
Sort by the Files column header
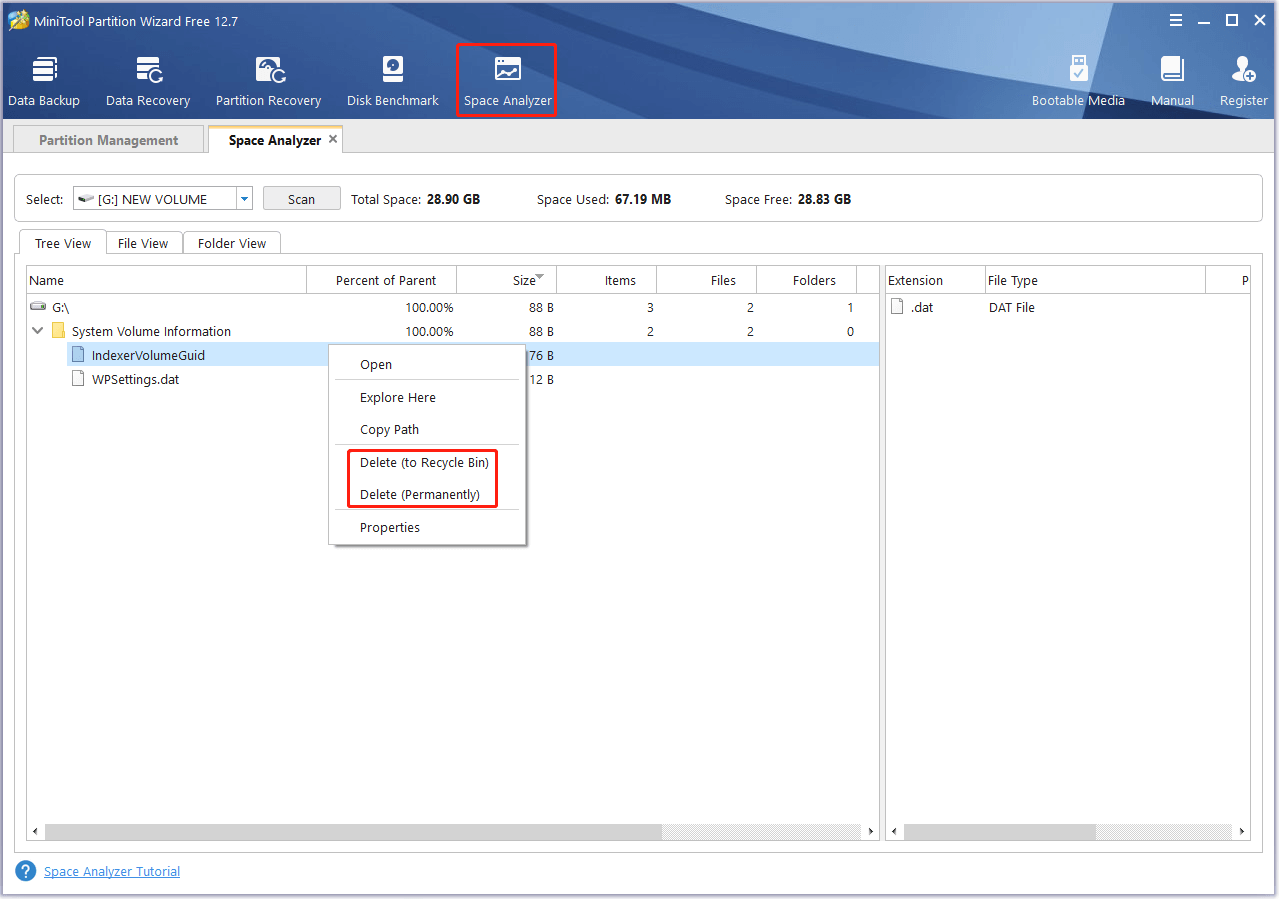[x=707, y=280]
